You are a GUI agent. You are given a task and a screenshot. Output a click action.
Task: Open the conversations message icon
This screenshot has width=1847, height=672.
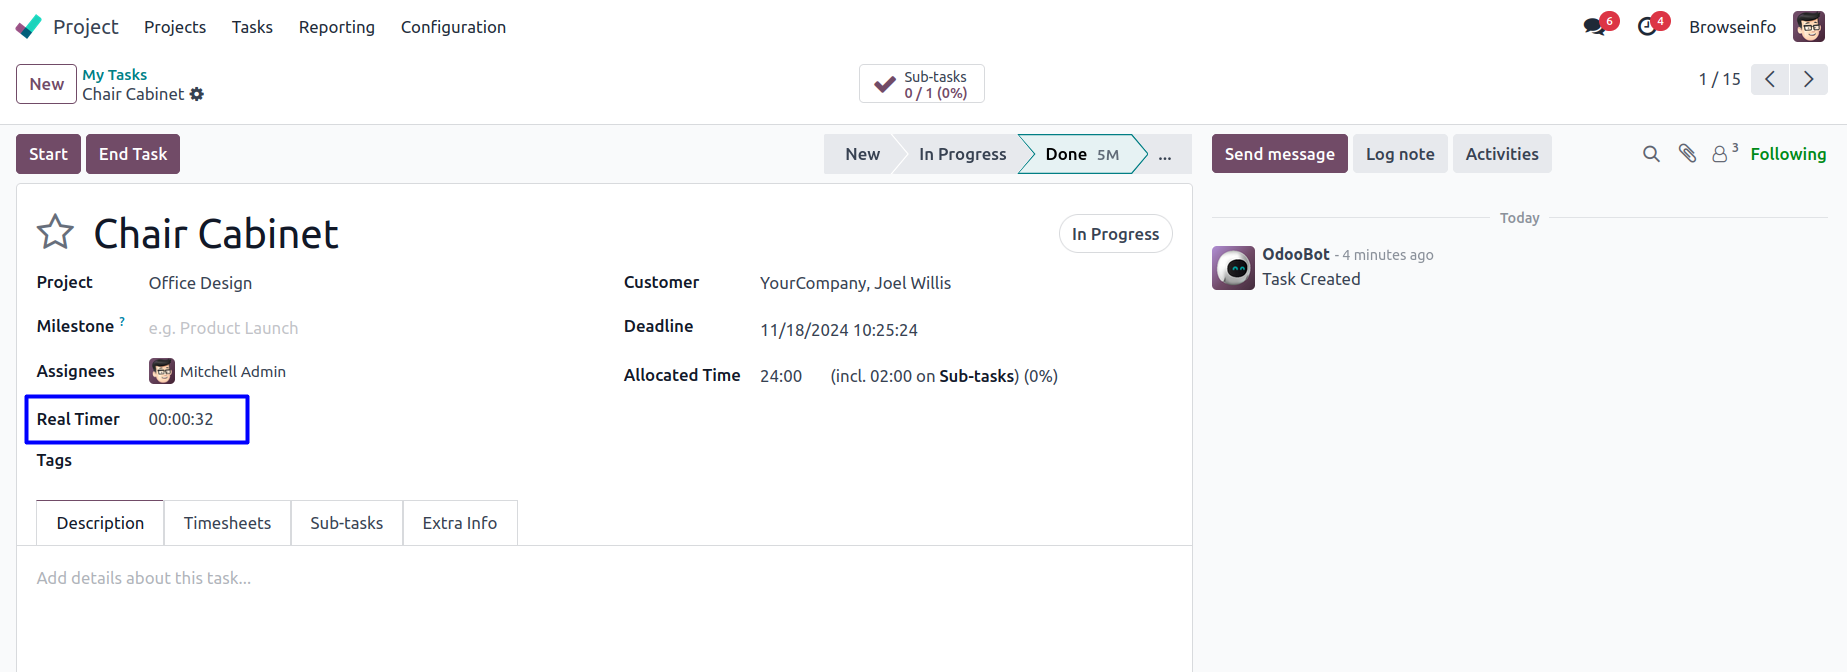(1594, 27)
